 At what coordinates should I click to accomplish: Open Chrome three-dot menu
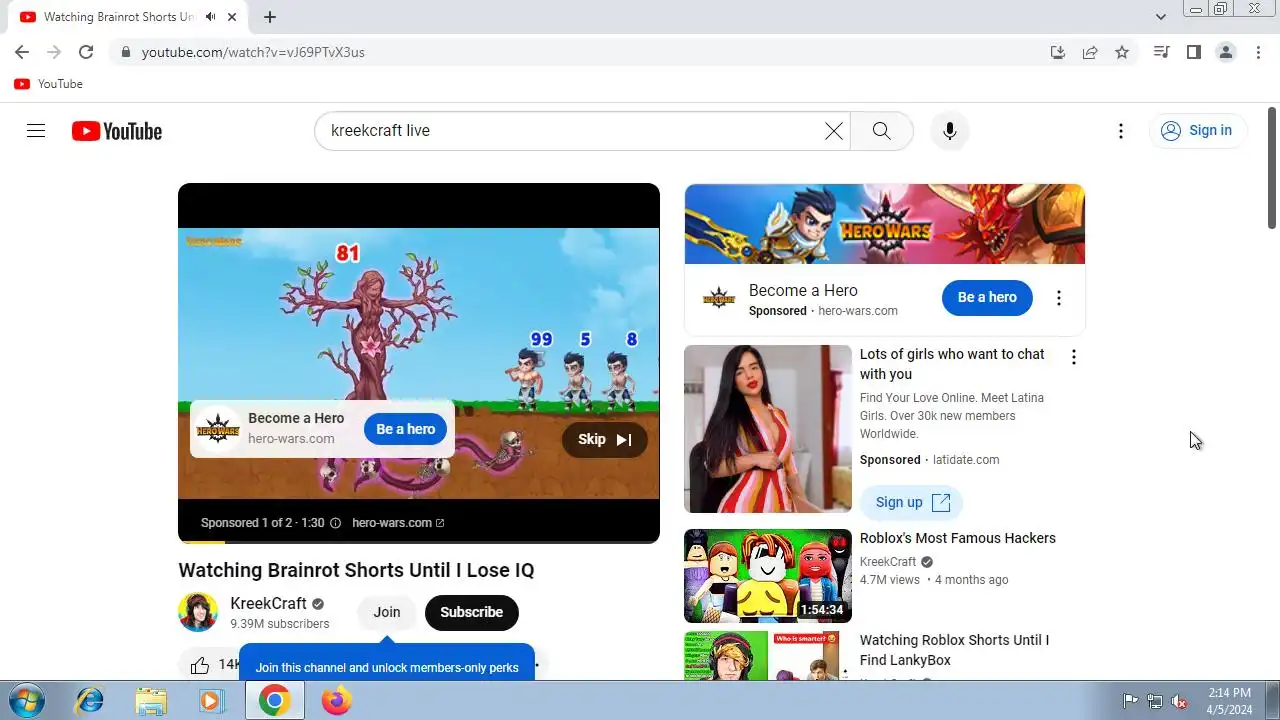click(1258, 52)
